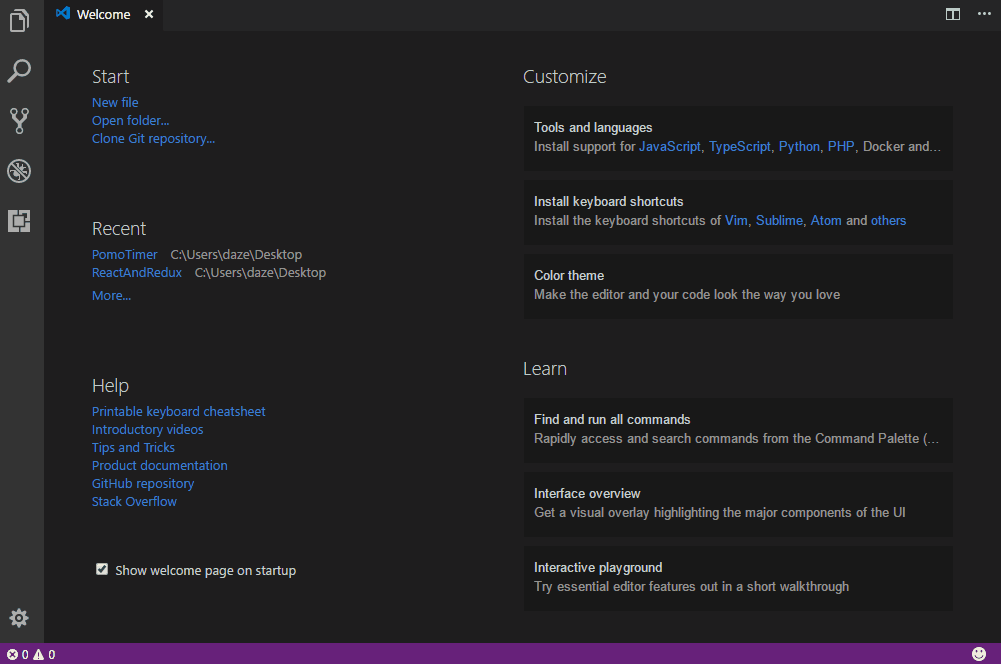Click Install keyboard shortcuts heading
Viewport: 1001px width, 664px height.
click(608, 202)
